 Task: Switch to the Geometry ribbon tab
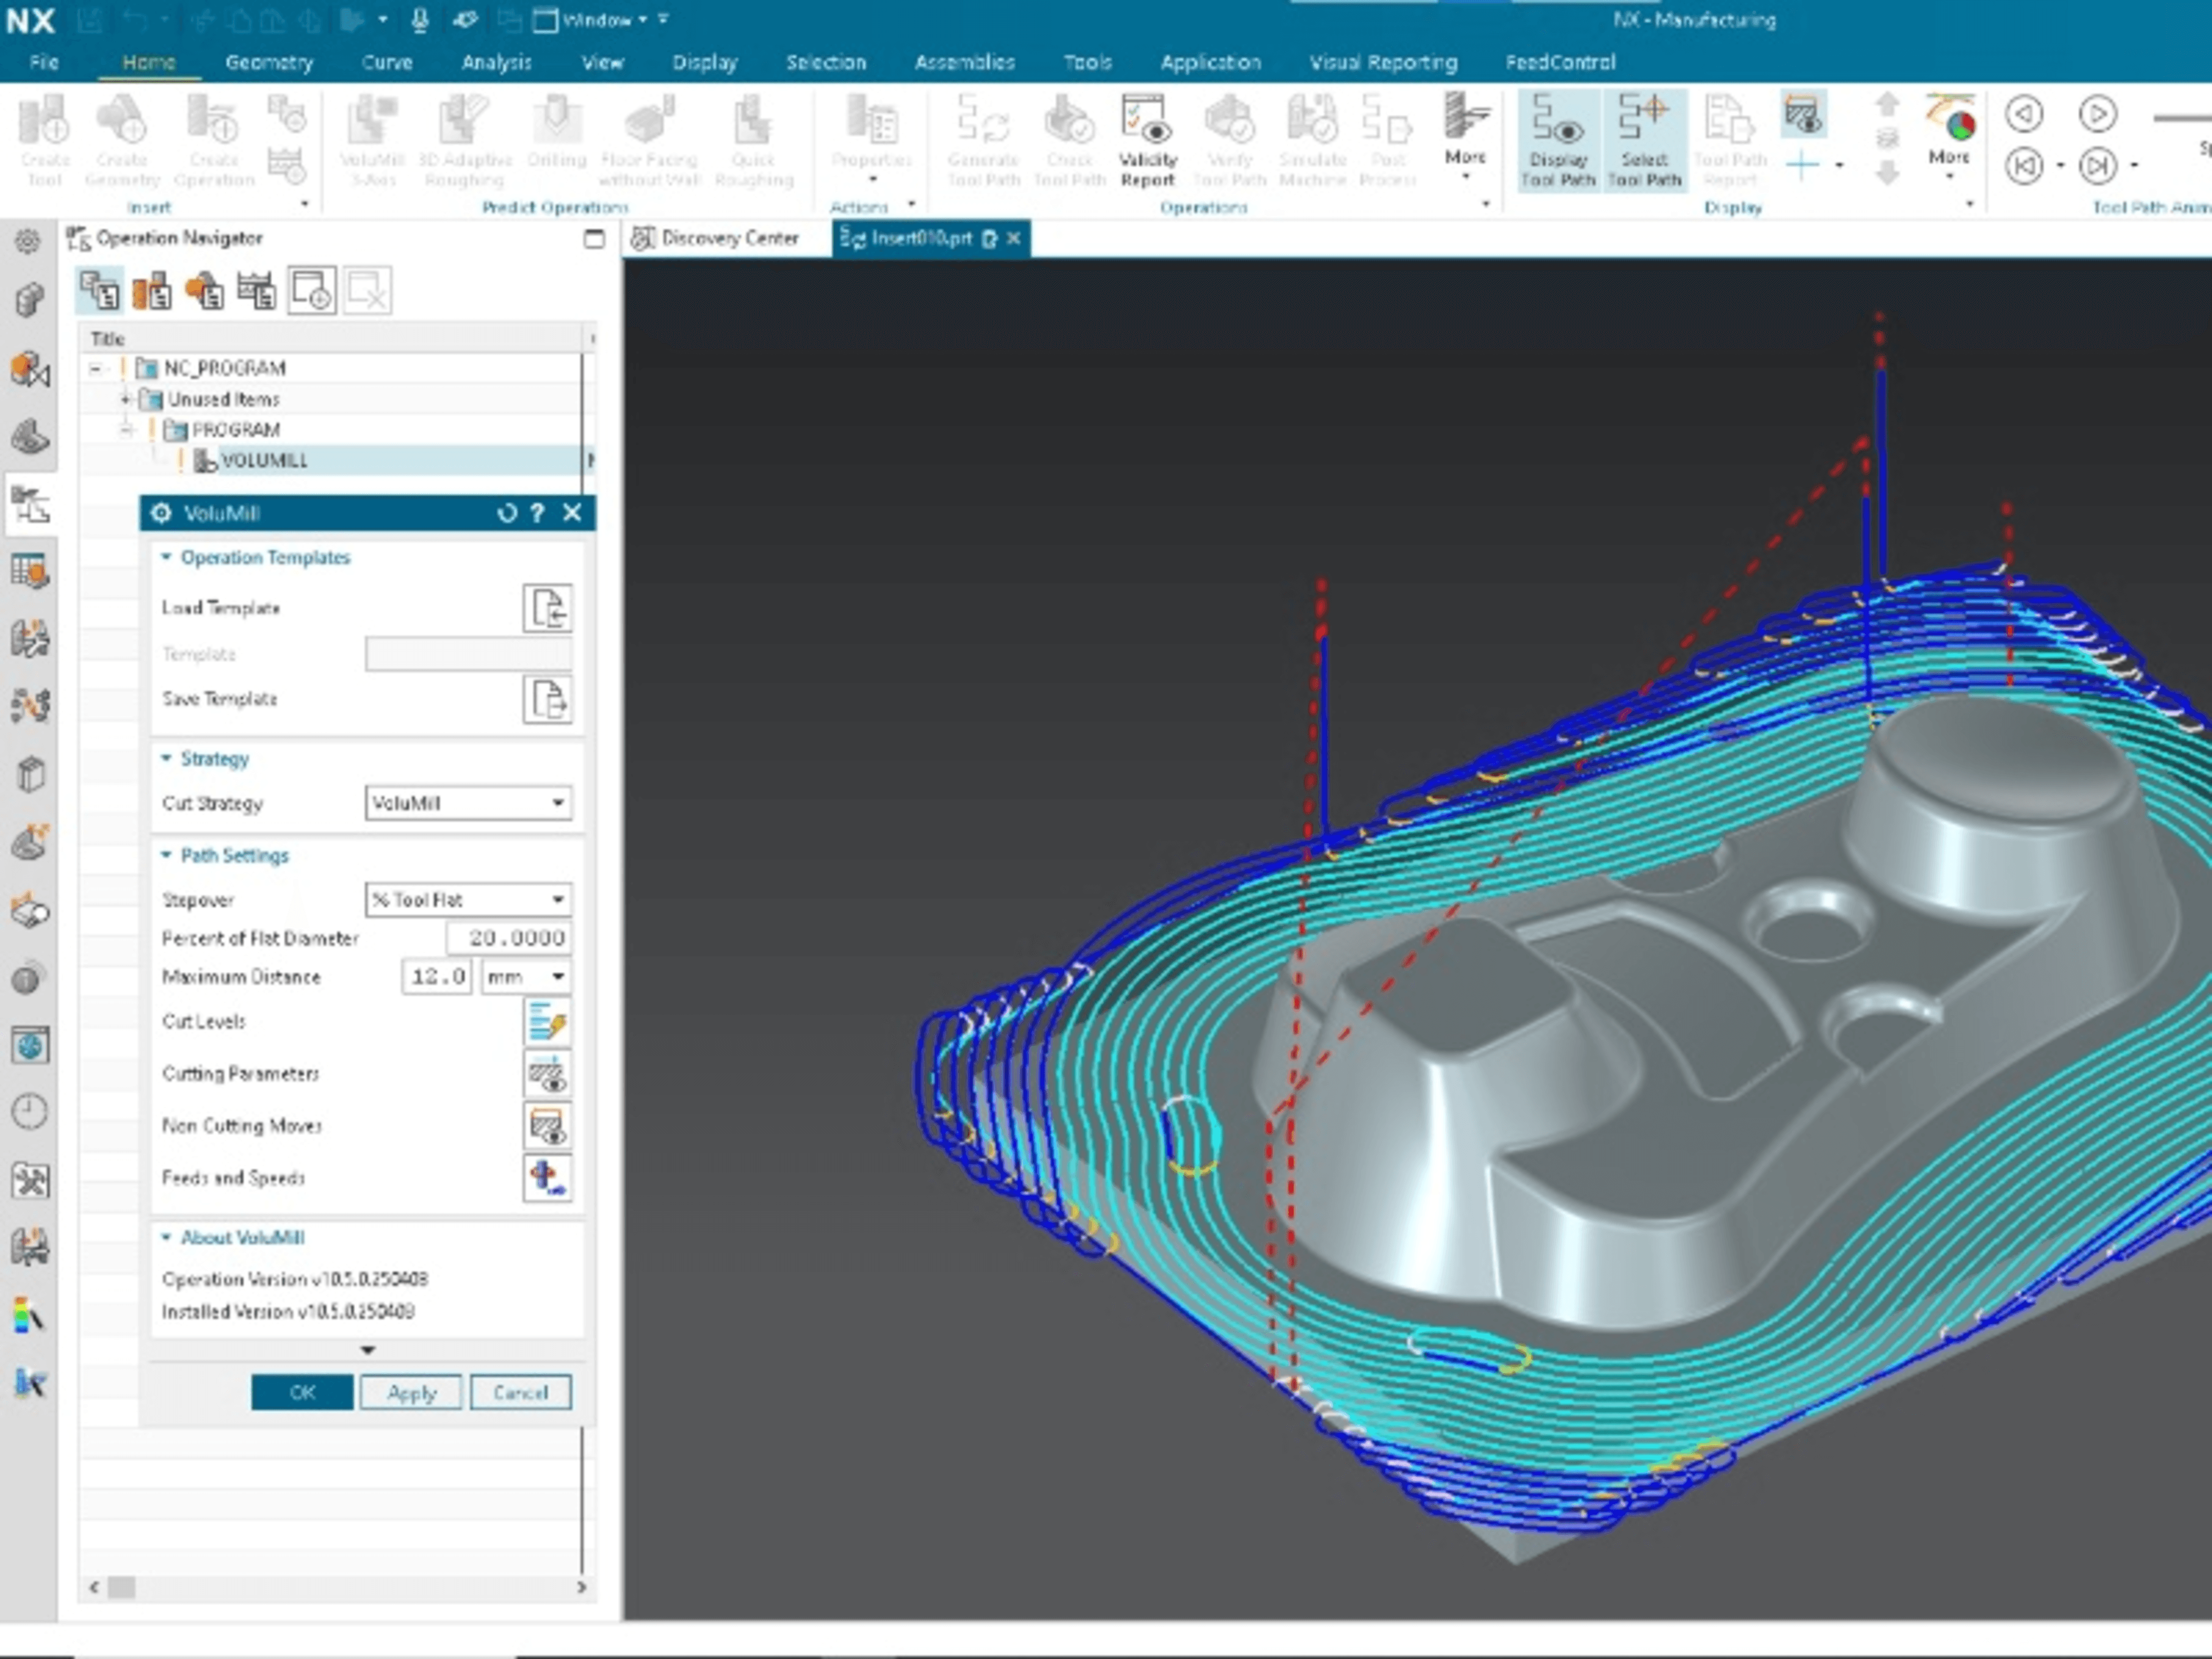[268, 62]
